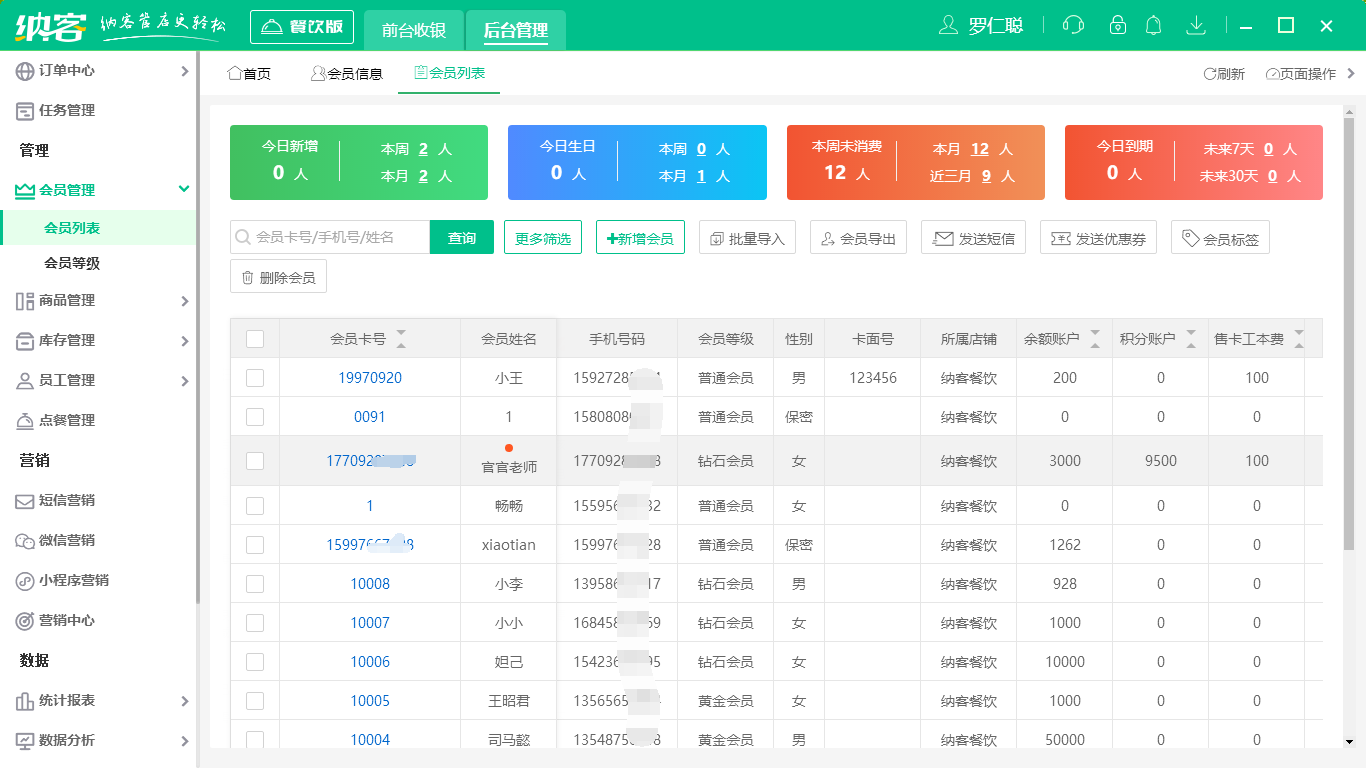Click the download icon in header

[x=1195, y=26]
